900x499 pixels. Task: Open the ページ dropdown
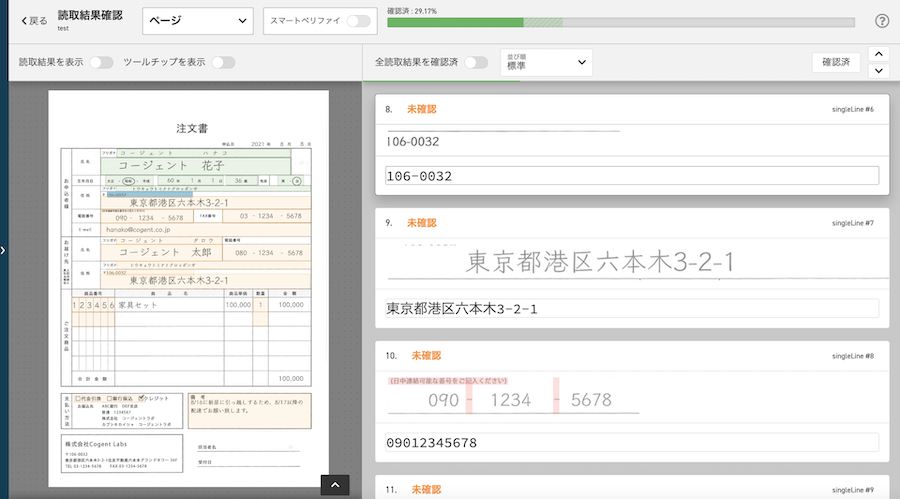click(197, 21)
